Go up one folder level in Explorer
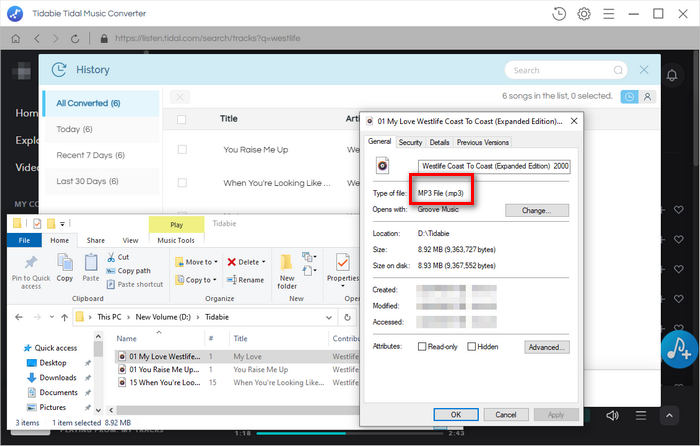Screen dimensions: 700x446 (x=65, y=317)
